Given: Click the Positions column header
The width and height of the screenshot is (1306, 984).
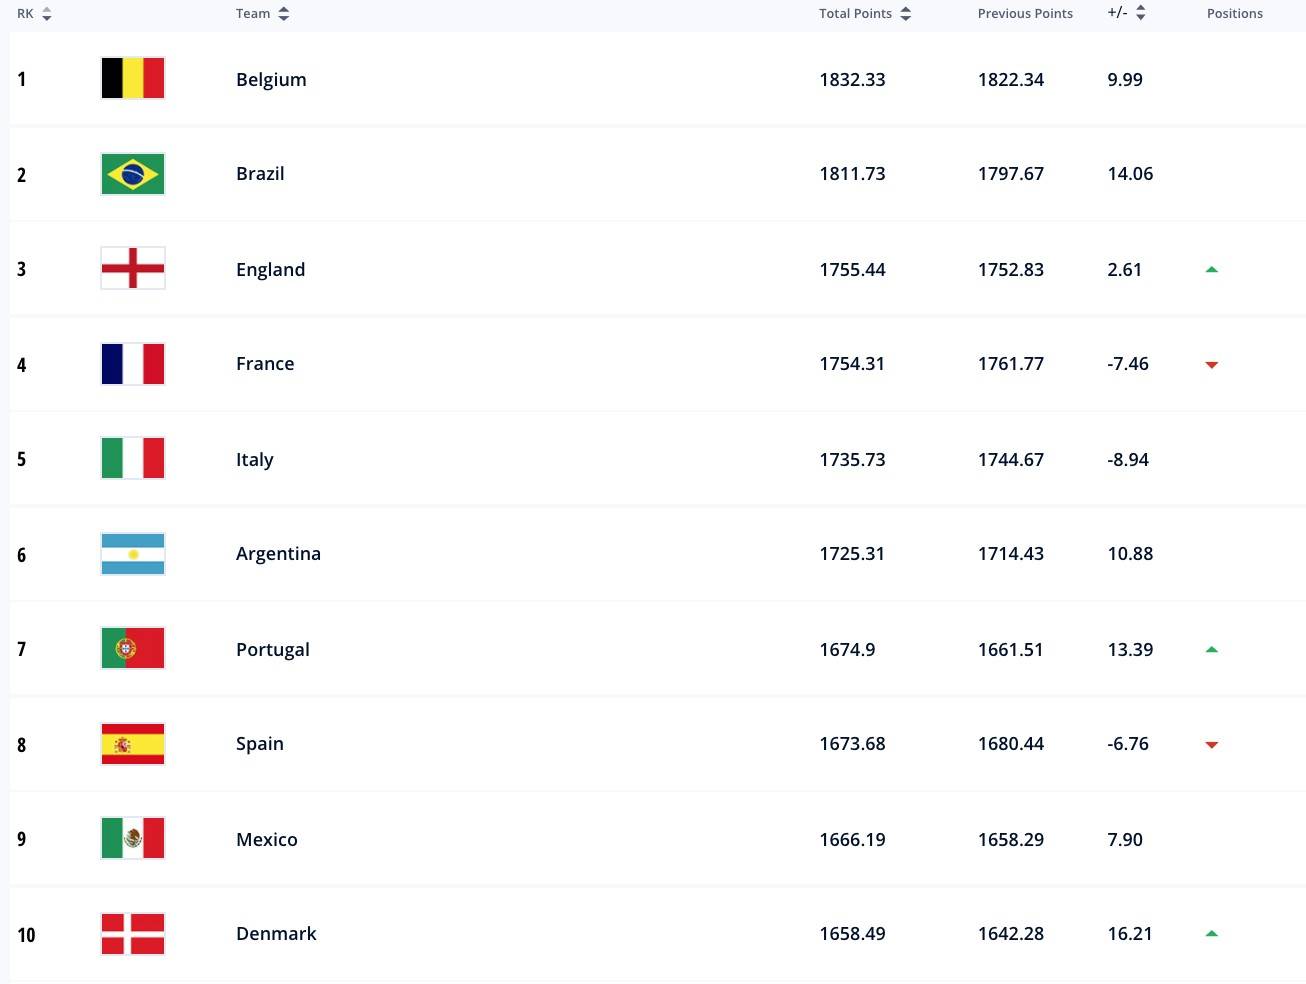Looking at the screenshot, I should point(1234,13).
